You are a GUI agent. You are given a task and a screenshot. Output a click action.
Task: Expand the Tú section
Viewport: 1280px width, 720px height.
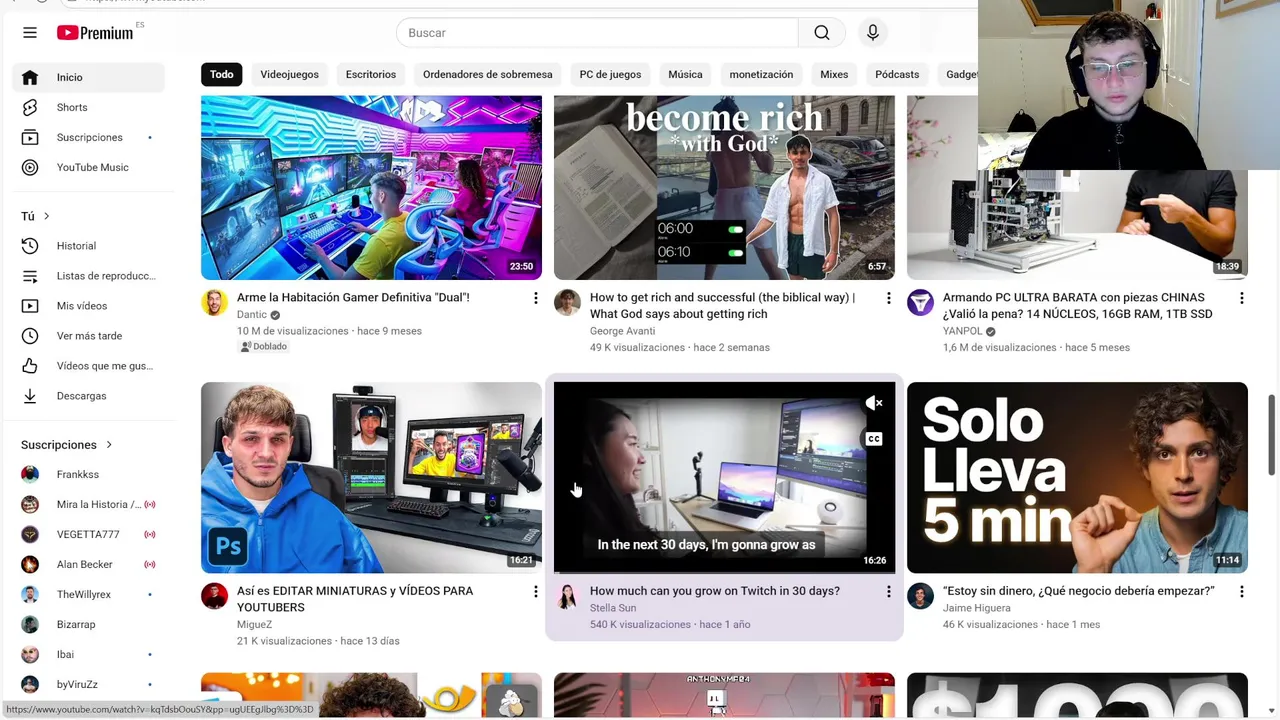point(36,216)
